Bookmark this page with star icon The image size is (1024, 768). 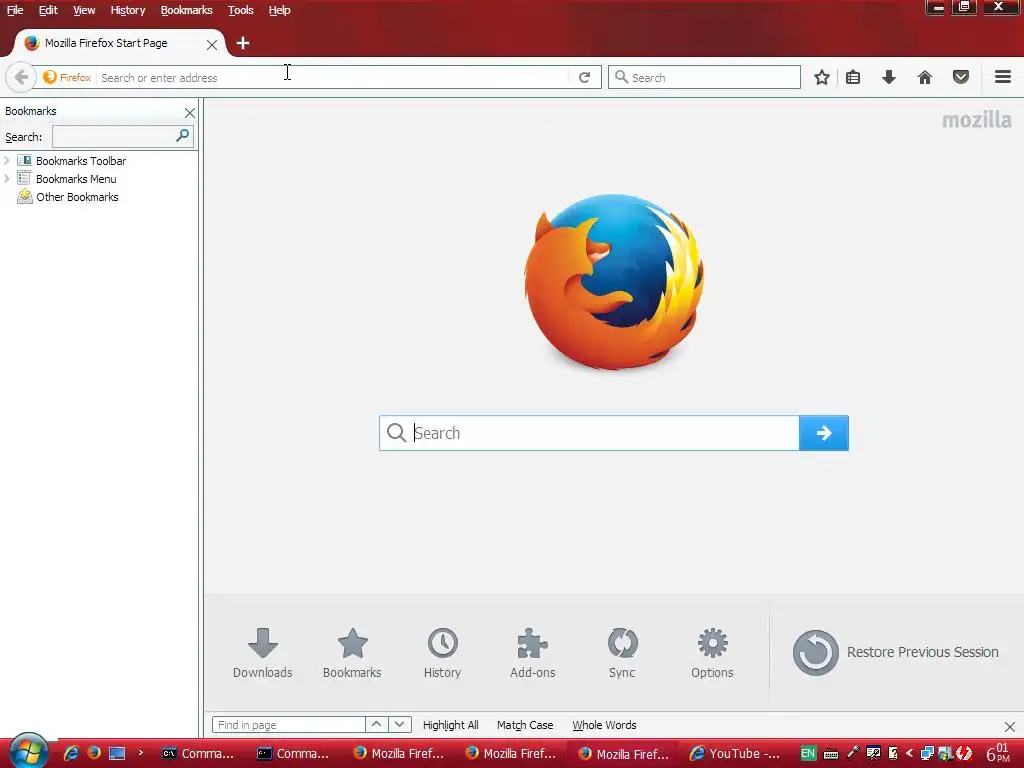[x=822, y=77]
